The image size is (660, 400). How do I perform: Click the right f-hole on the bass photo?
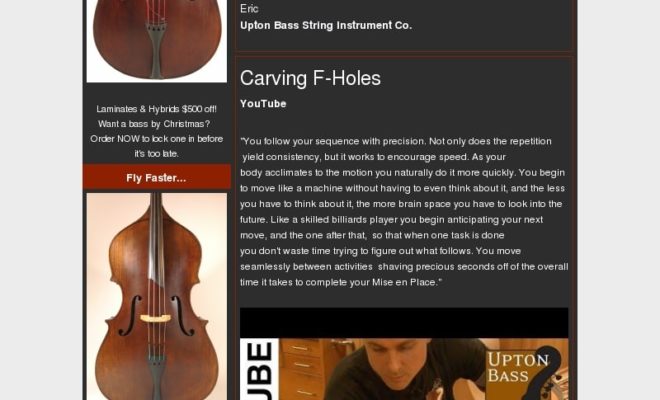182,315
